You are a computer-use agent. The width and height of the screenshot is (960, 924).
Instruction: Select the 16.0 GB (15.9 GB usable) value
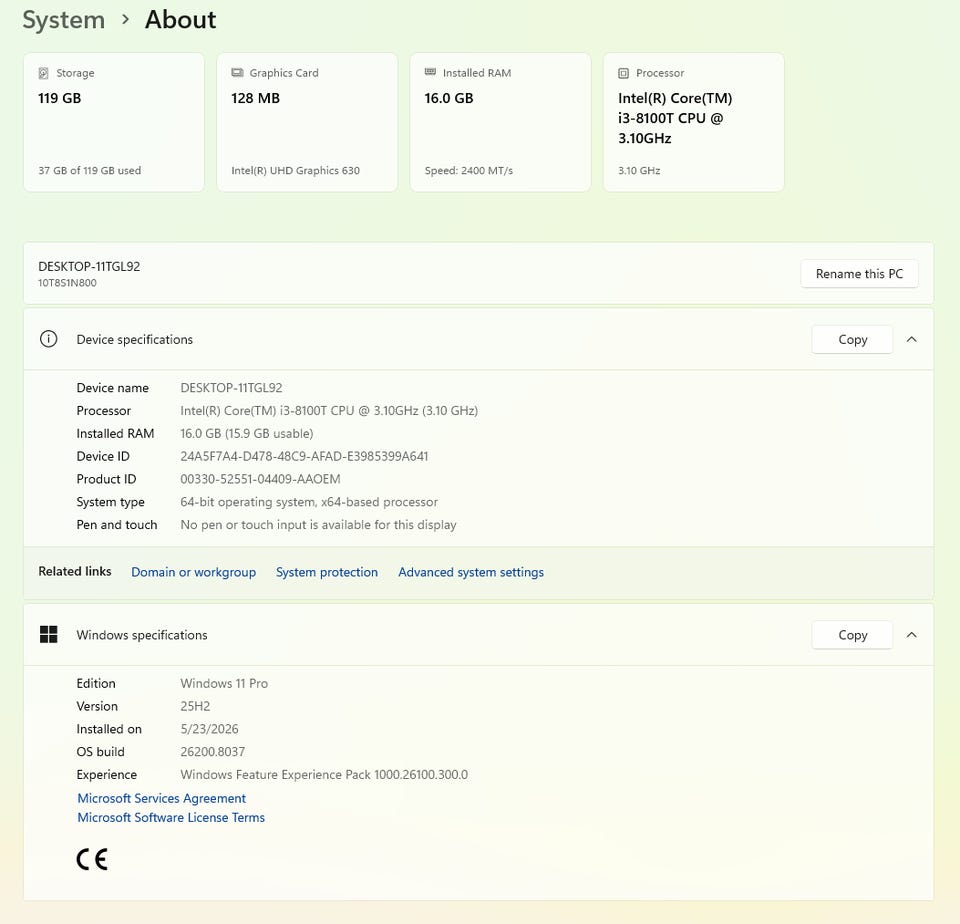[247, 434]
